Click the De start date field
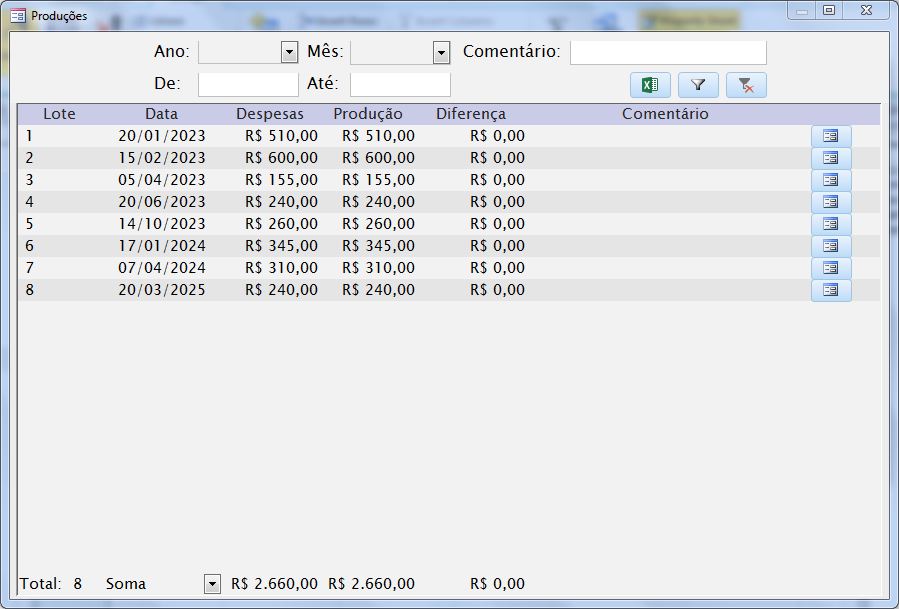Image resolution: width=899 pixels, height=609 pixels. (x=248, y=84)
